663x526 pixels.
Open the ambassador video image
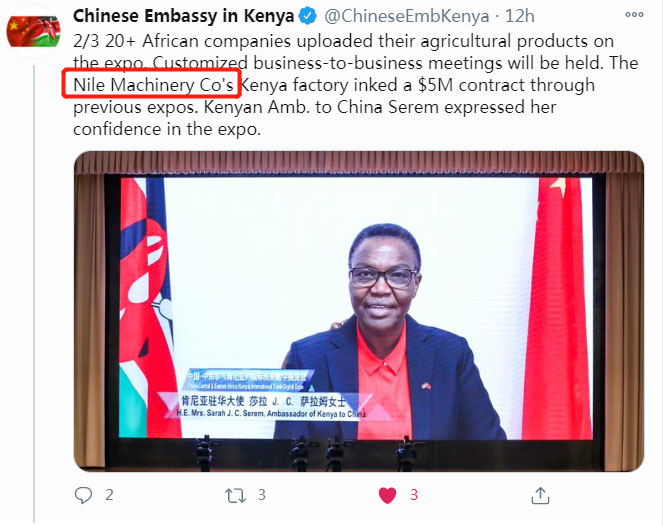pos(359,311)
